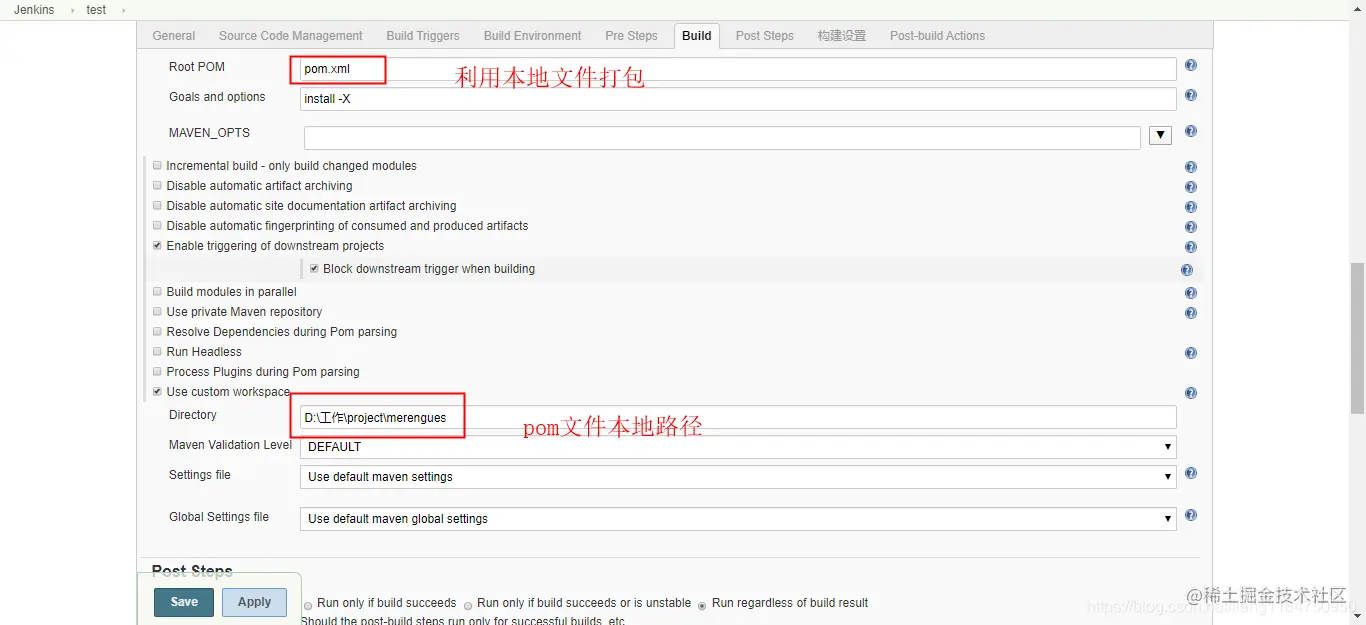Screen dimensions: 1366x625
Task: Open help for Settings file dropdown
Action: coord(1191,474)
